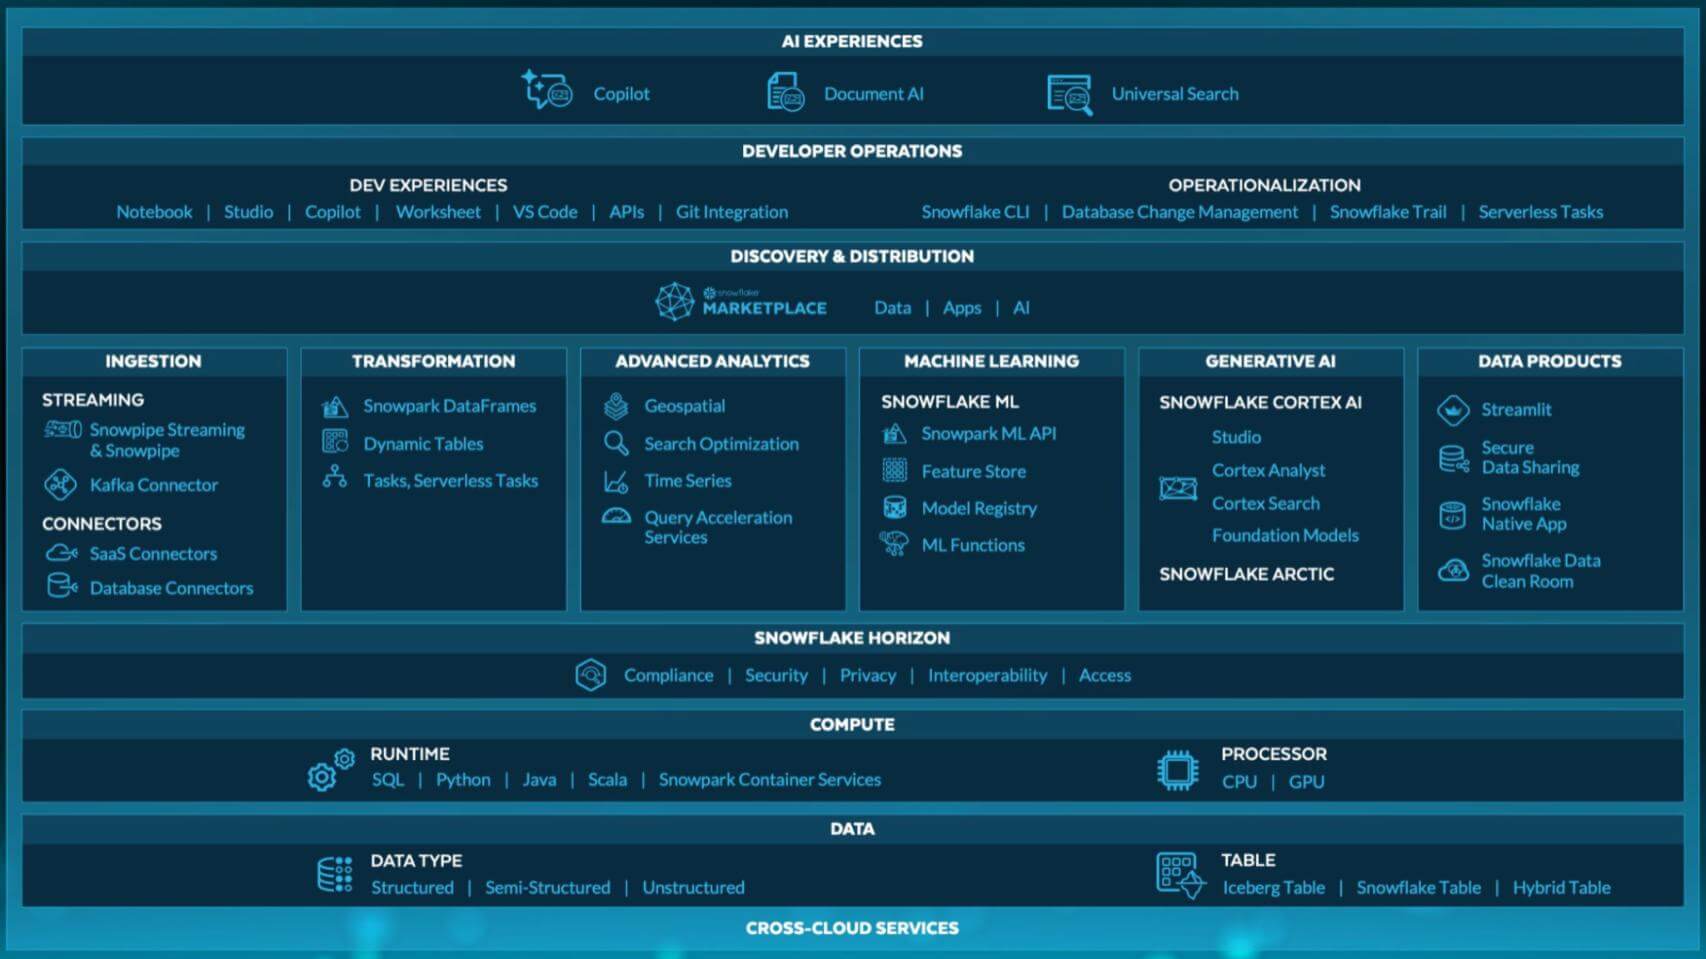The height and width of the screenshot is (959, 1706).
Task: Click the Geospatial icon in Advanced Analytics
Action: pyautogui.click(x=616, y=406)
